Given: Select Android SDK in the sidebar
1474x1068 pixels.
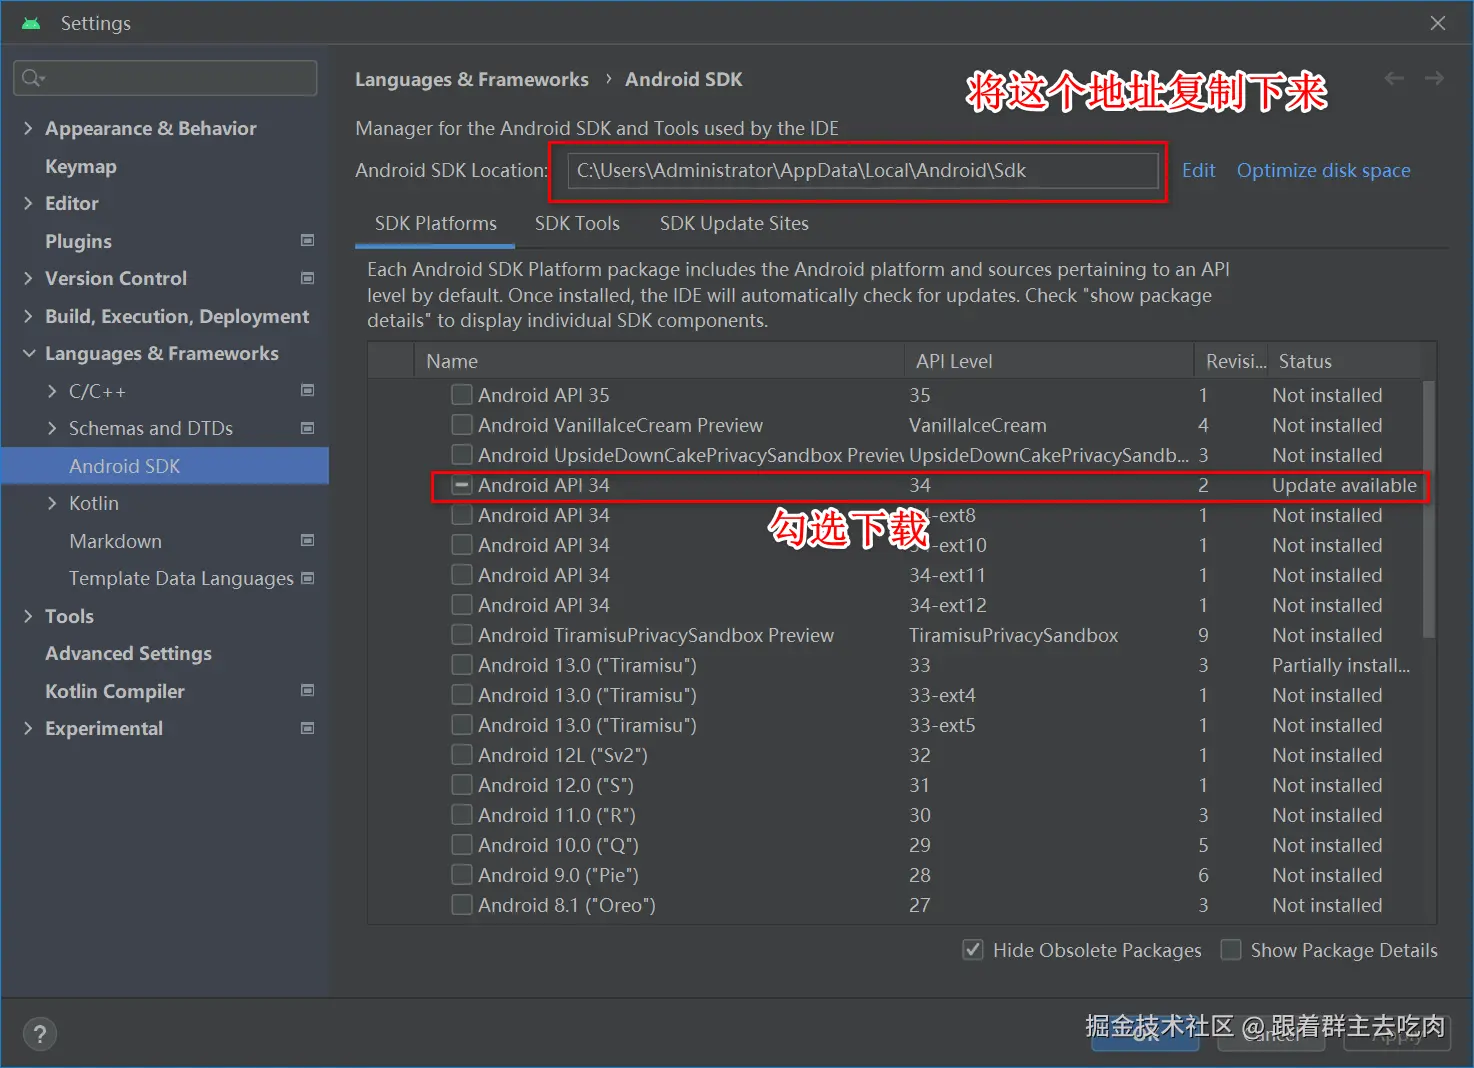Looking at the screenshot, I should (165, 466).
